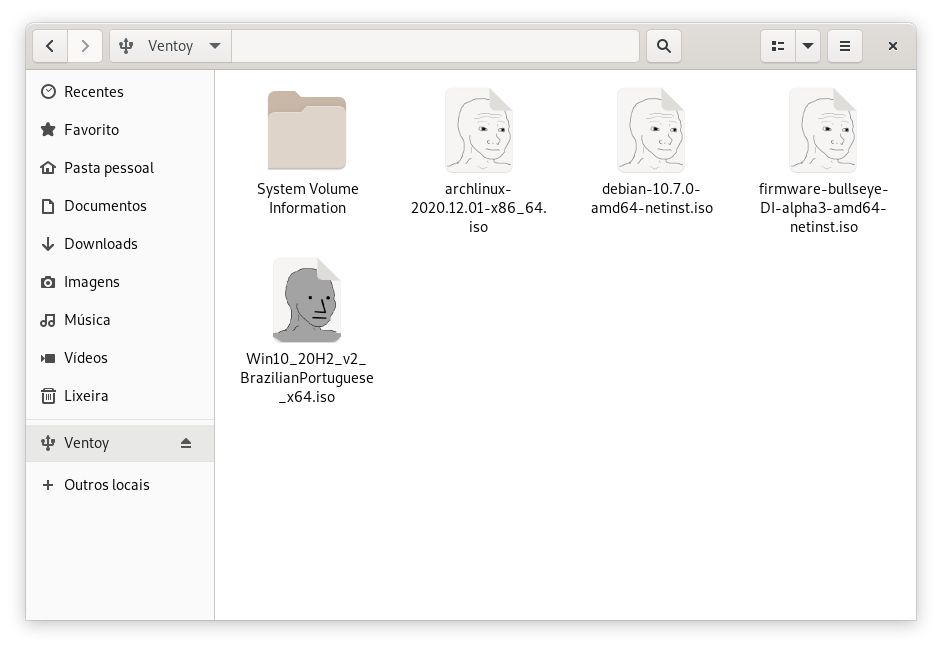Image resolution: width=942 pixels, height=649 pixels.
Task: Click the empty path bar area
Action: coord(435,46)
